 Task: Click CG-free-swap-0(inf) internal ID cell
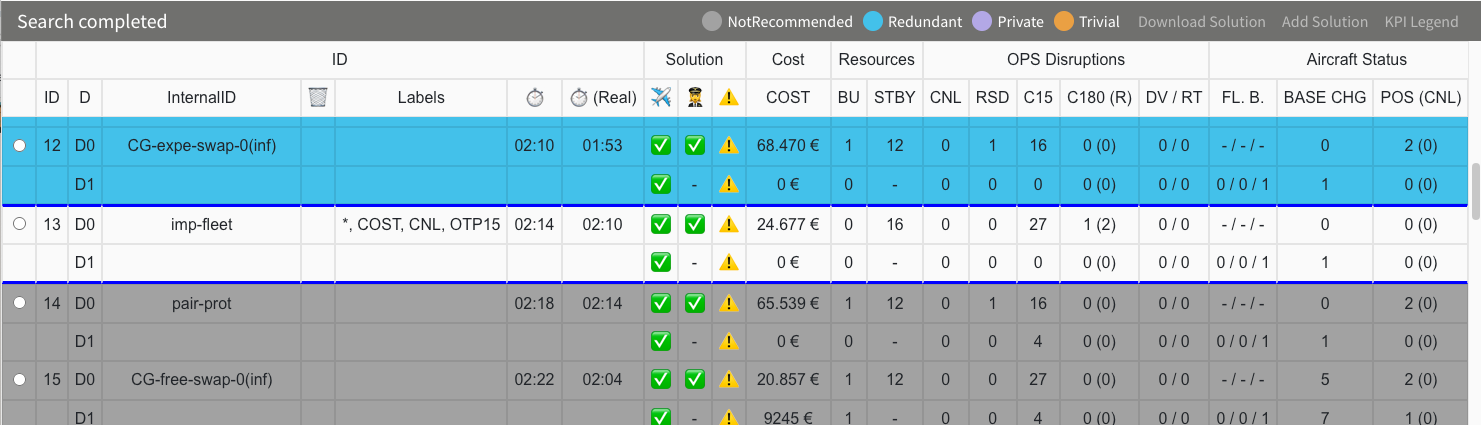point(202,380)
